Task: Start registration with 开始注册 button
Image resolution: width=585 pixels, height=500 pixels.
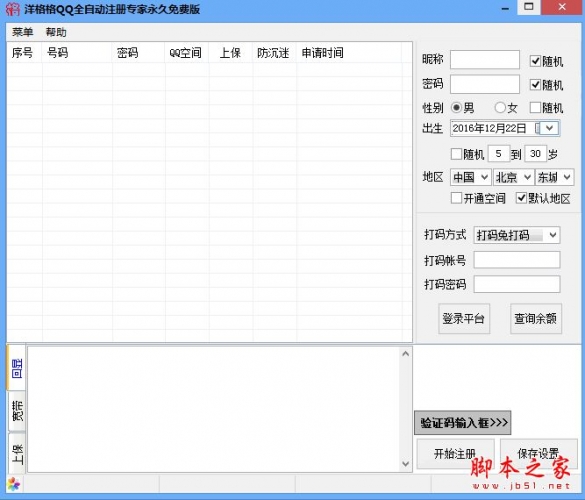Action: [x=455, y=454]
